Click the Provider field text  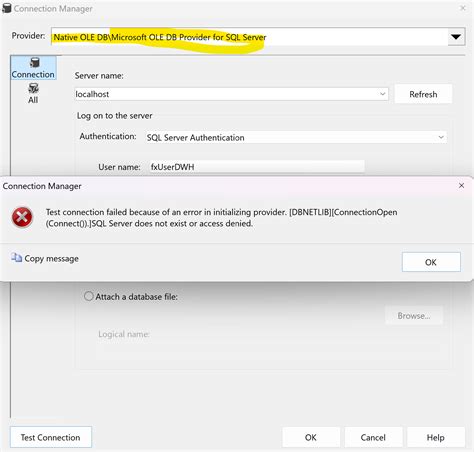point(160,37)
